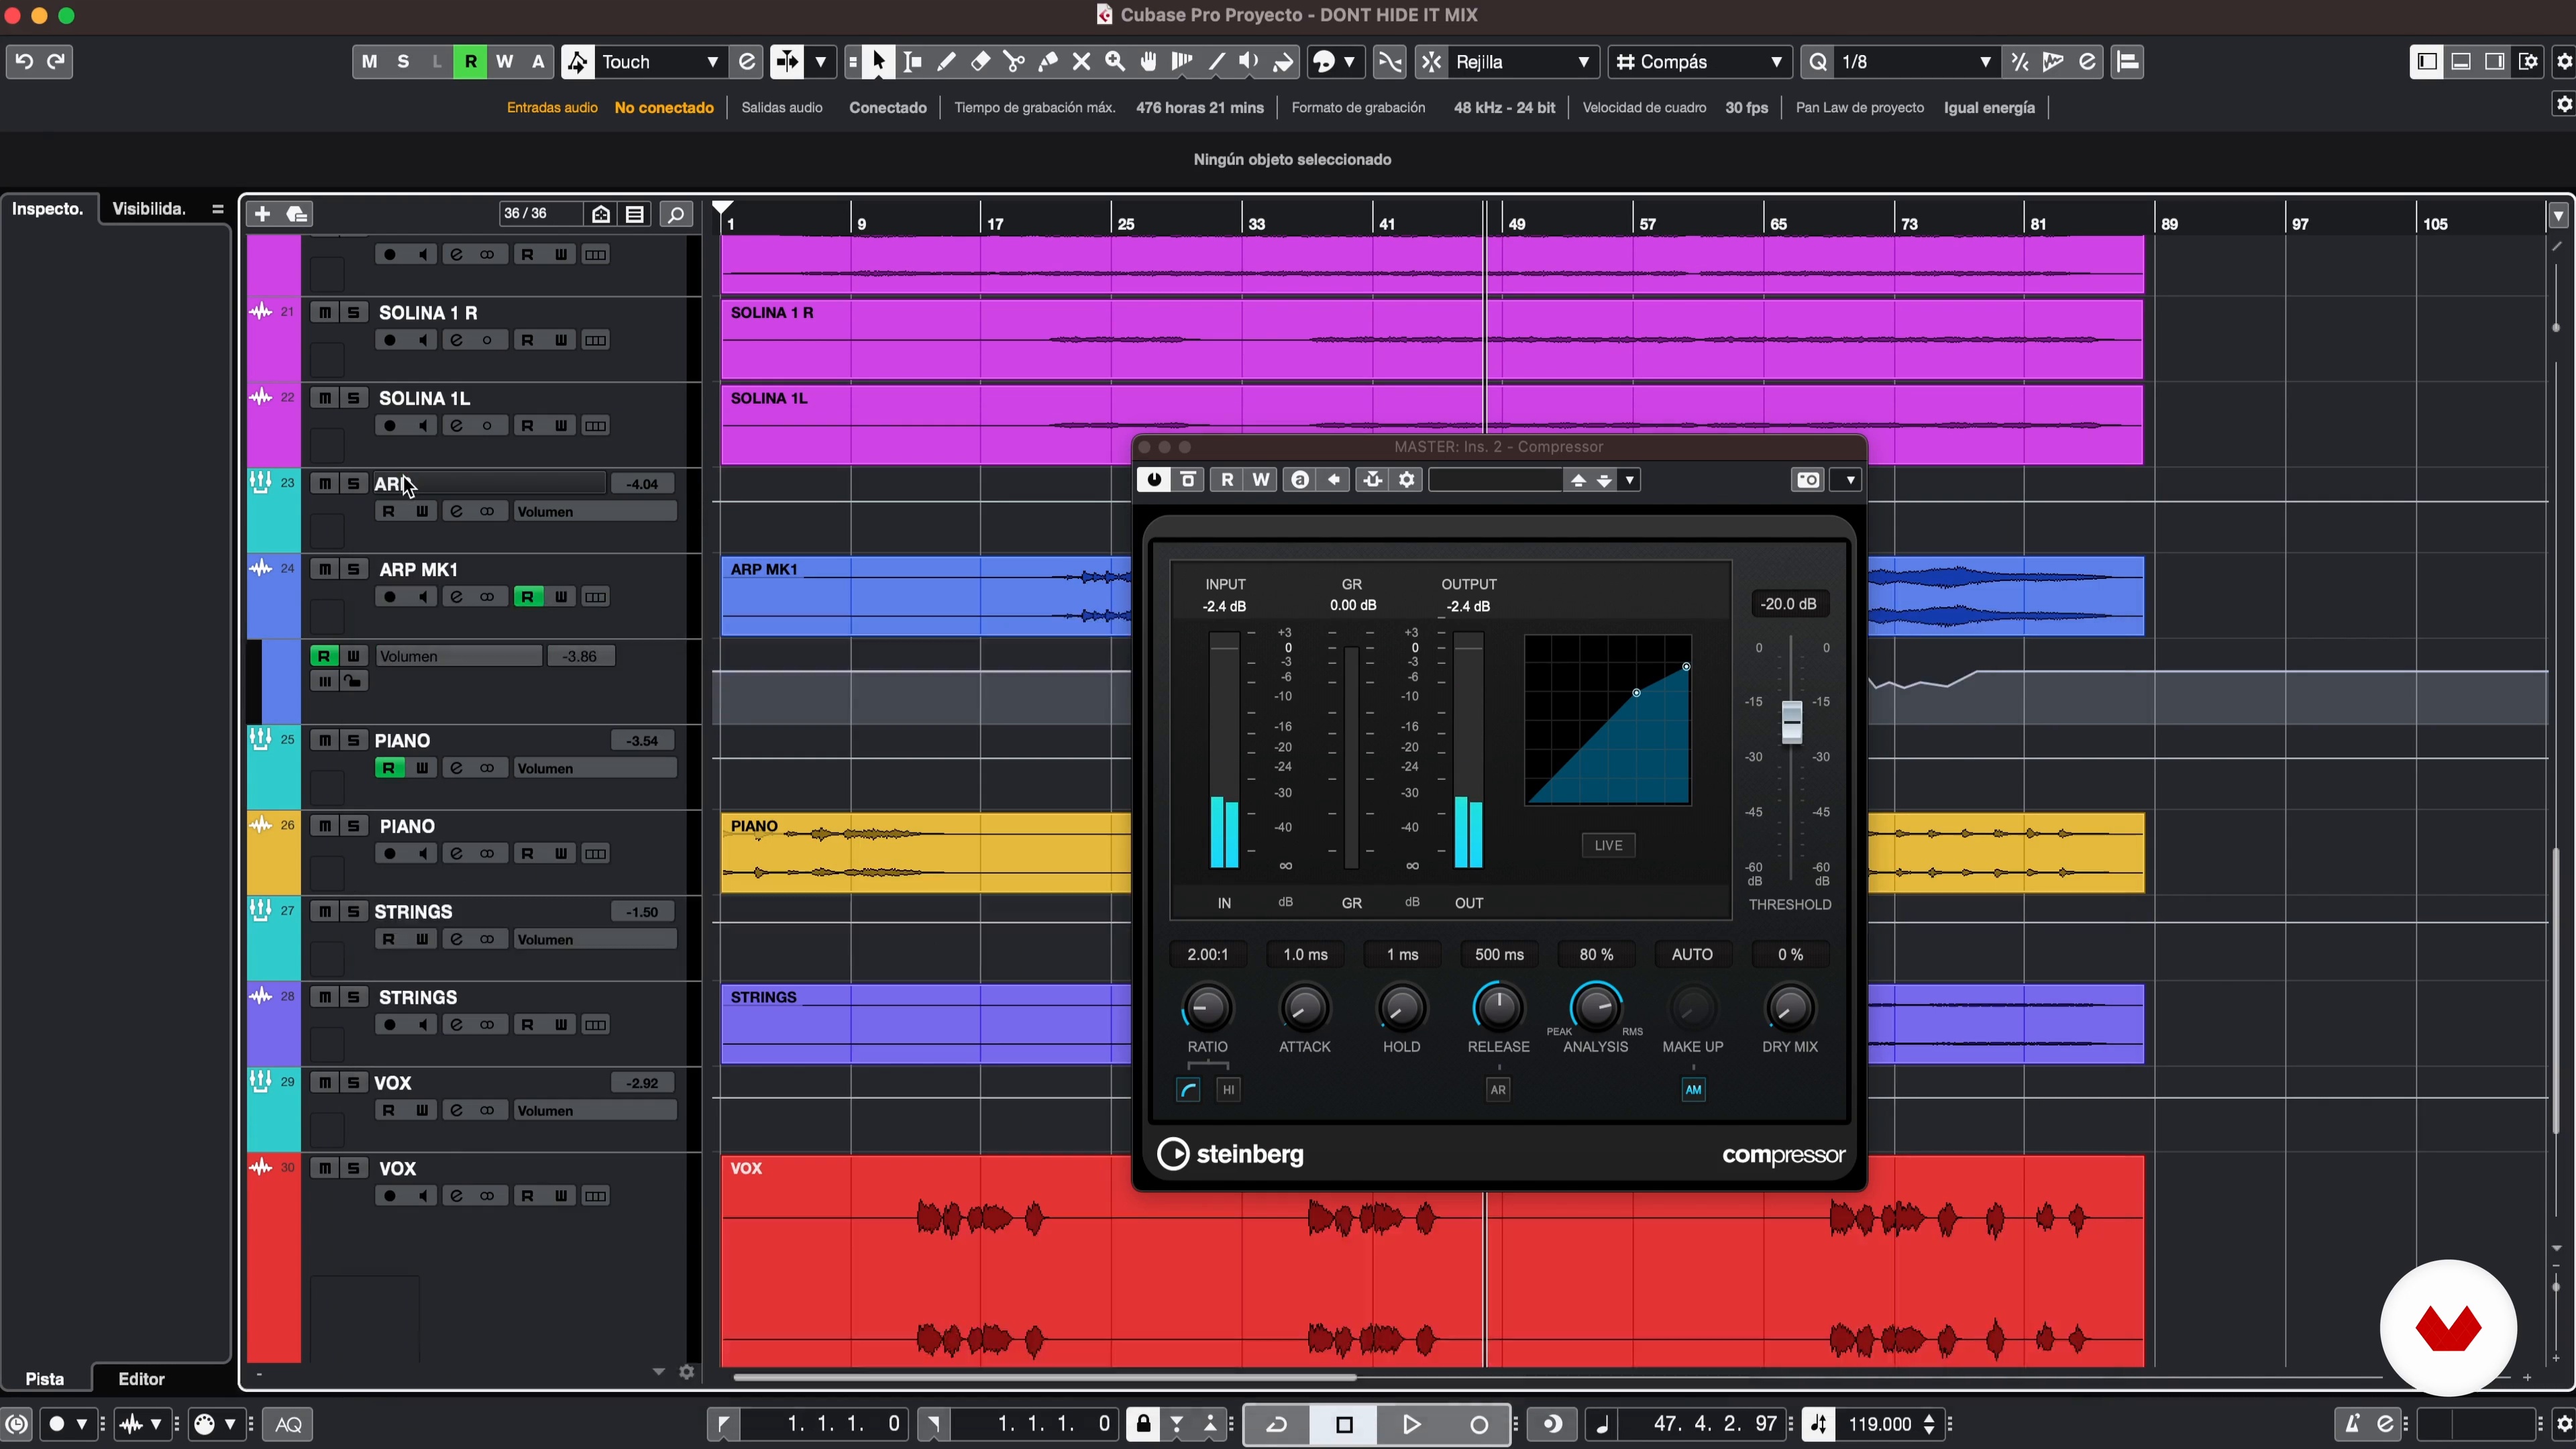Image resolution: width=2576 pixels, height=1449 pixels.
Task: Click the compressor RELEASE knob
Action: click(1498, 1008)
